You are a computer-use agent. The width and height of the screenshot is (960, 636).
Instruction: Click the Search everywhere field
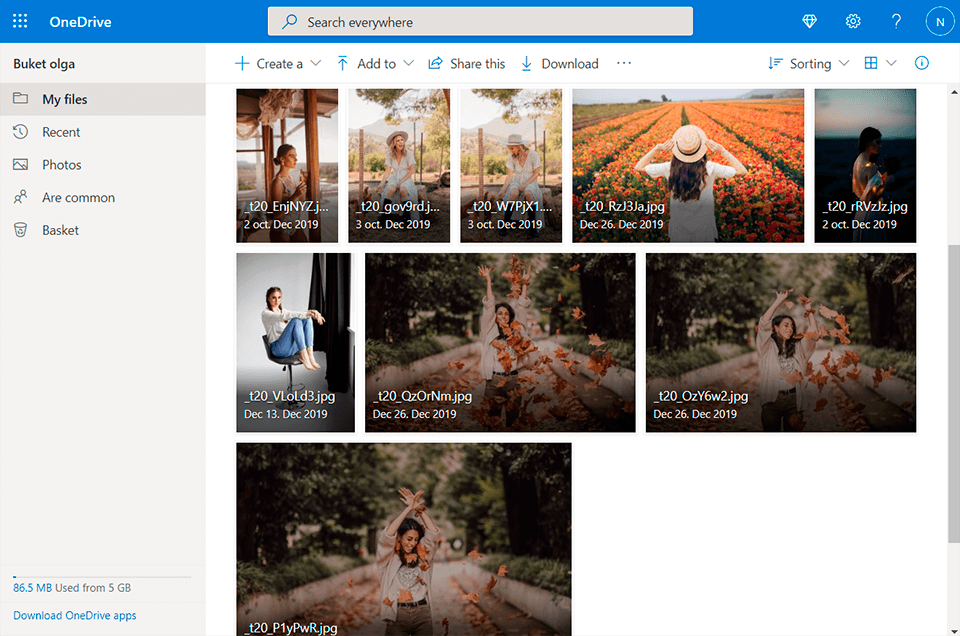pos(480,21)
